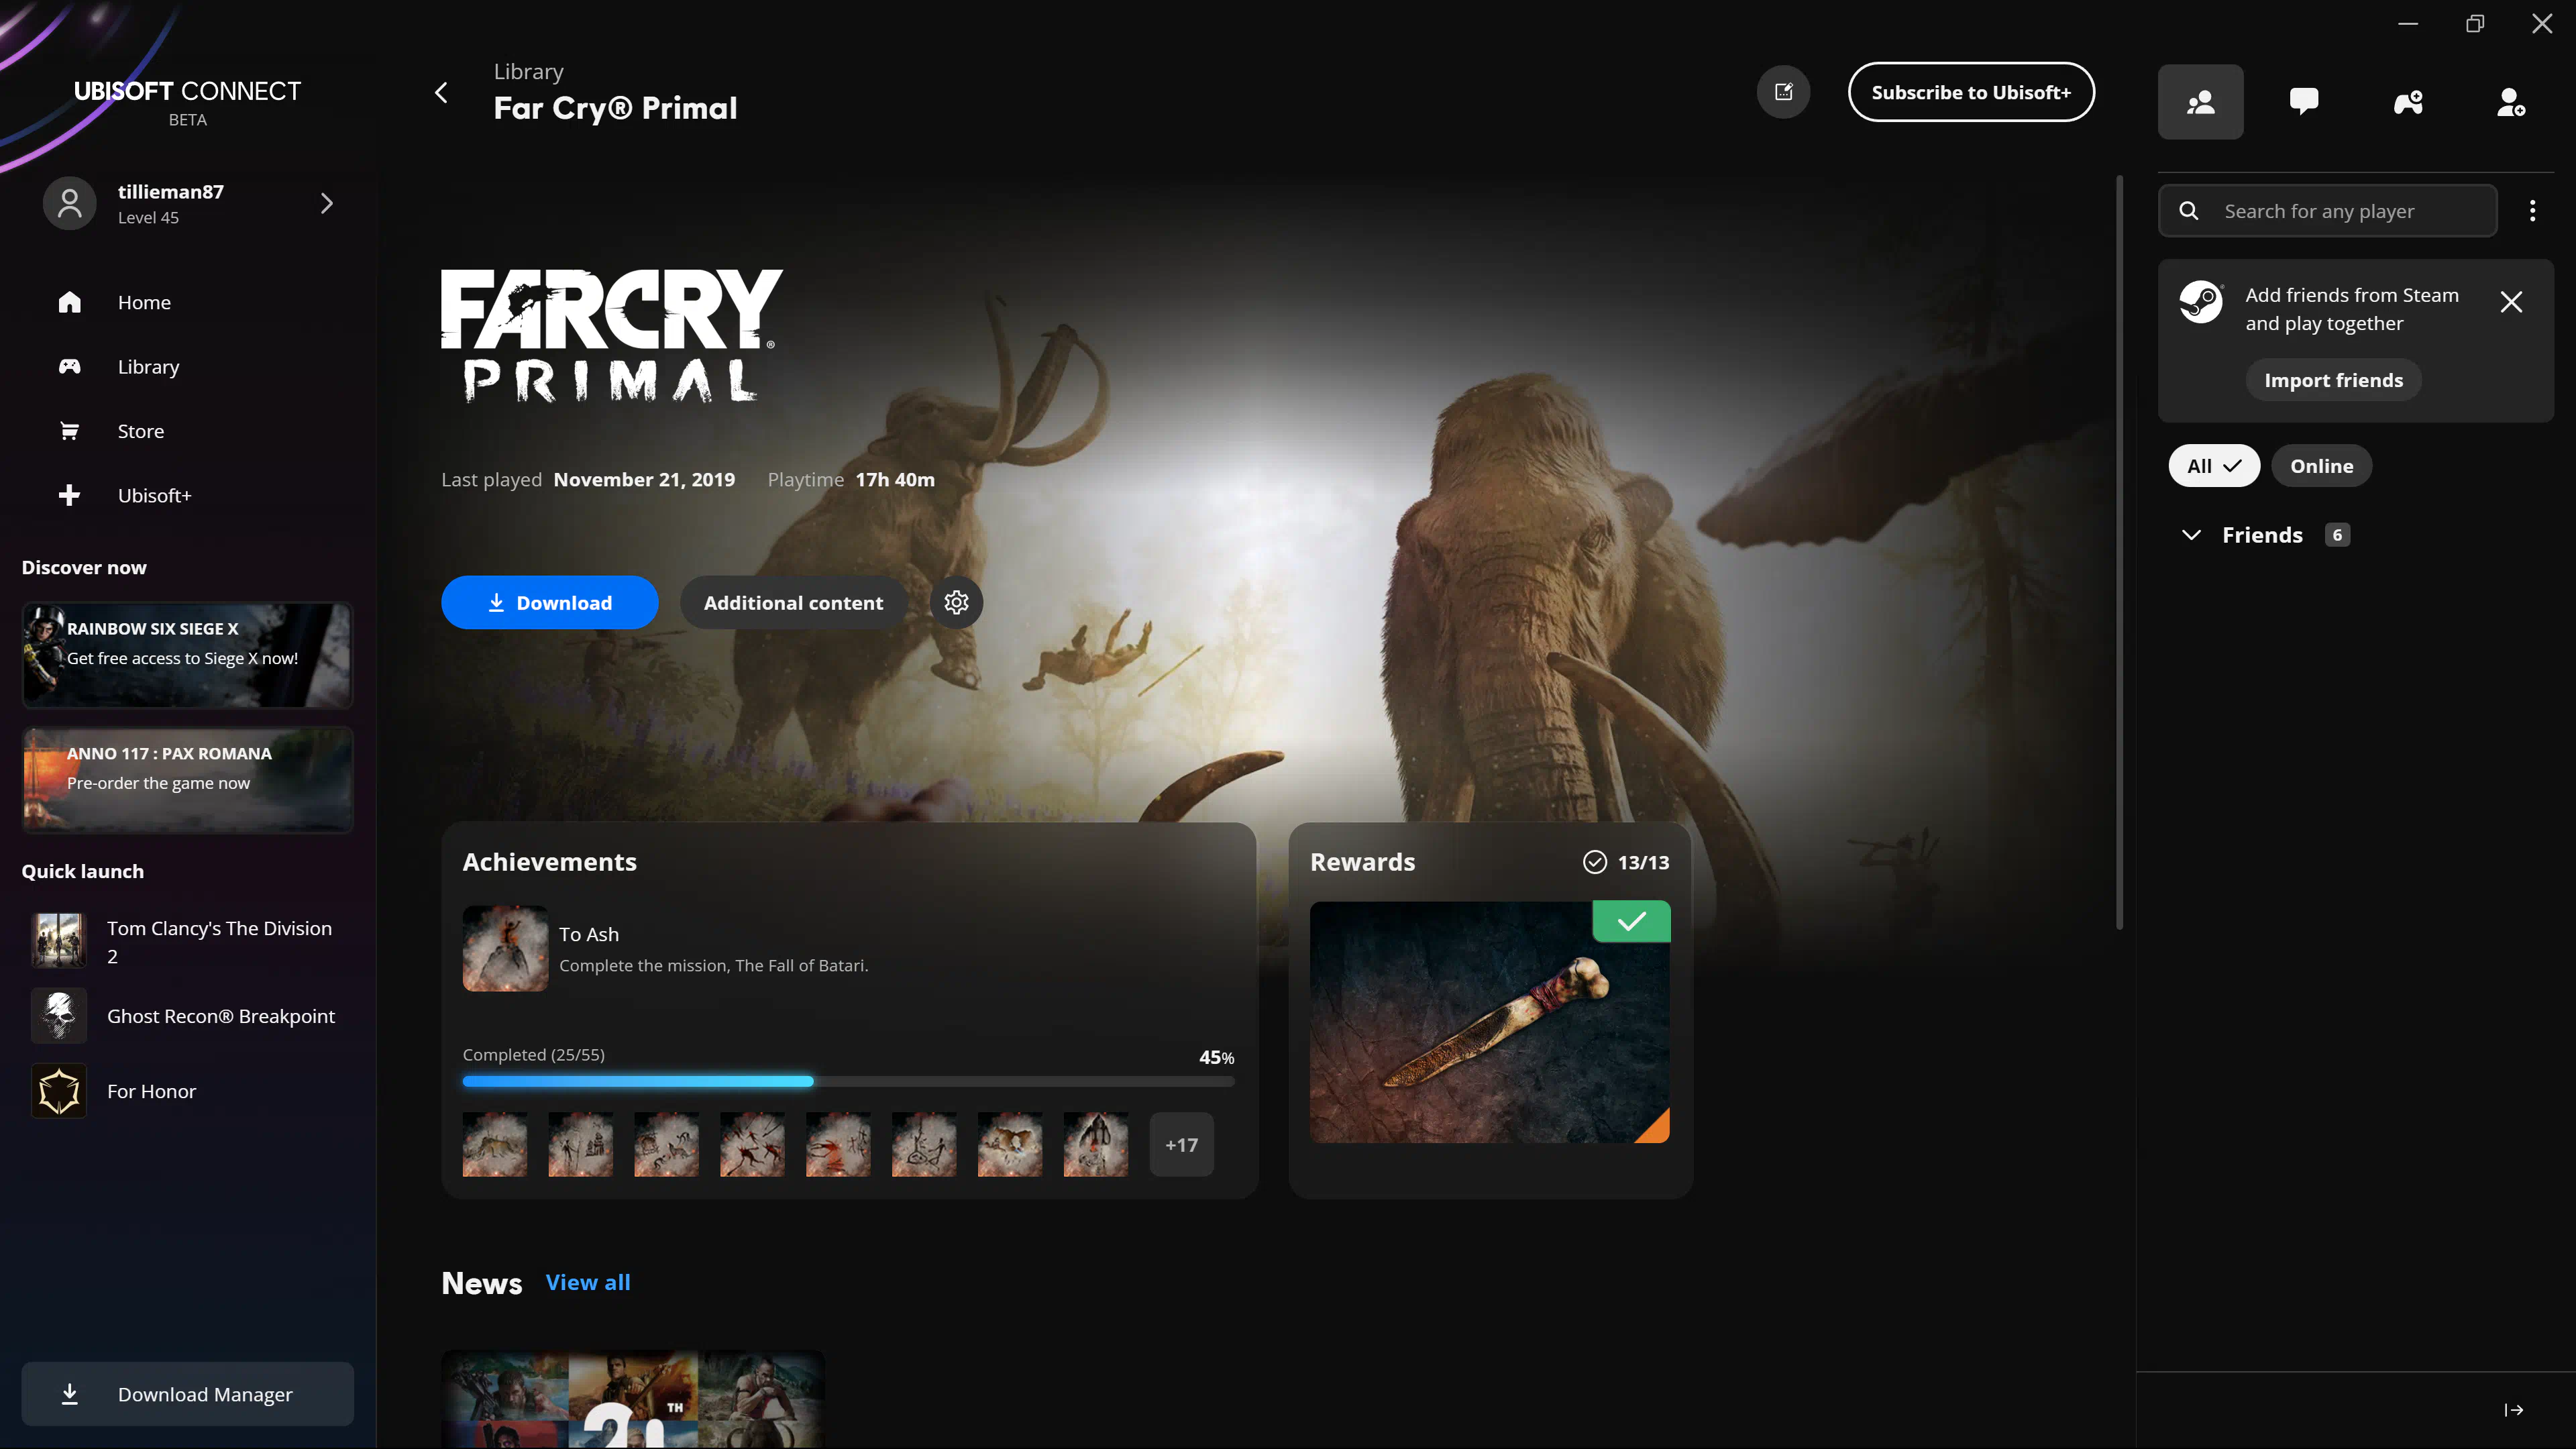Viewport: 2576px width, 1449px height.
Task: Open the Rainbow Six Siege X promo
Action: coord(187,655)
